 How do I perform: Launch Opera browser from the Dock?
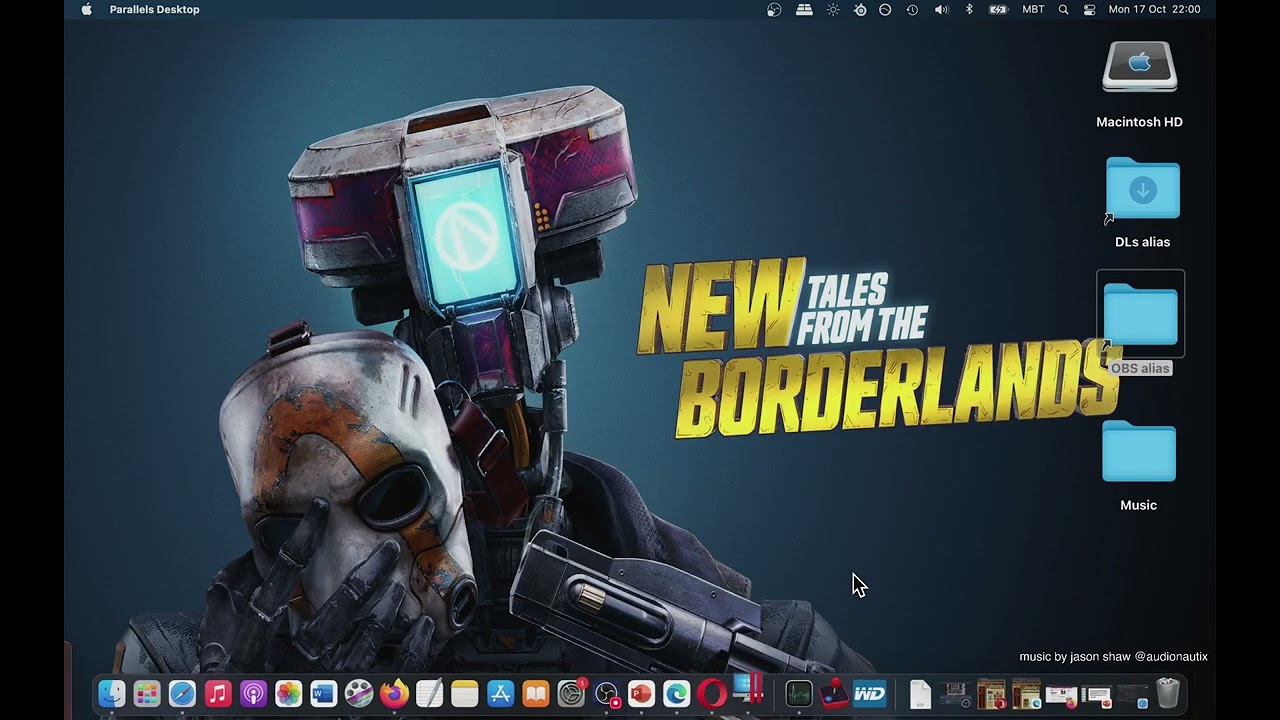(713, 693)
